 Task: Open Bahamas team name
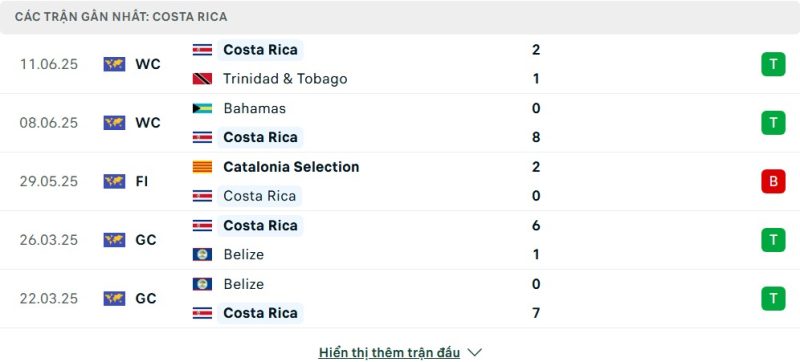[255, 108]
